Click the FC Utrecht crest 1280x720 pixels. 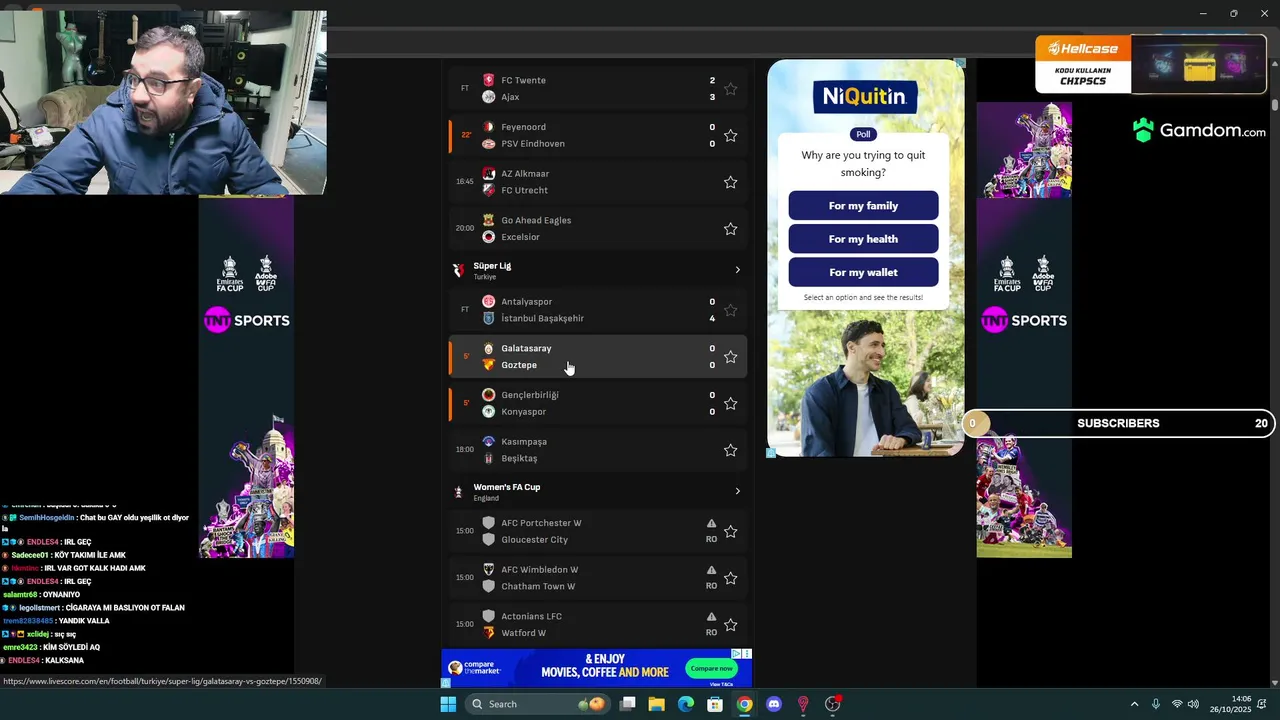tap(489, 190)
